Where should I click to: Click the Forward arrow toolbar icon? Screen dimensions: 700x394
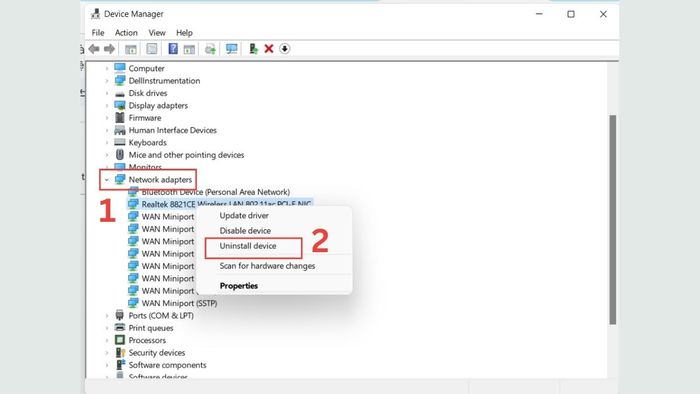tap(109, 49)
